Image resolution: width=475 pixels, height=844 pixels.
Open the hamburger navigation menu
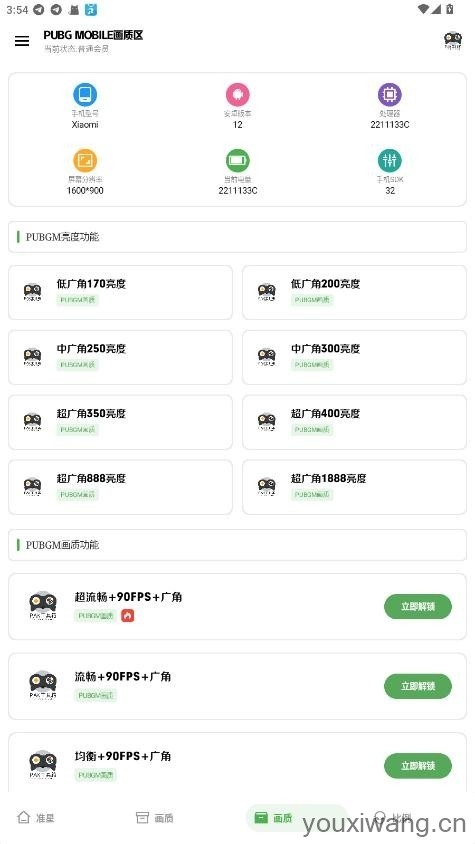(x=22, y=41)
